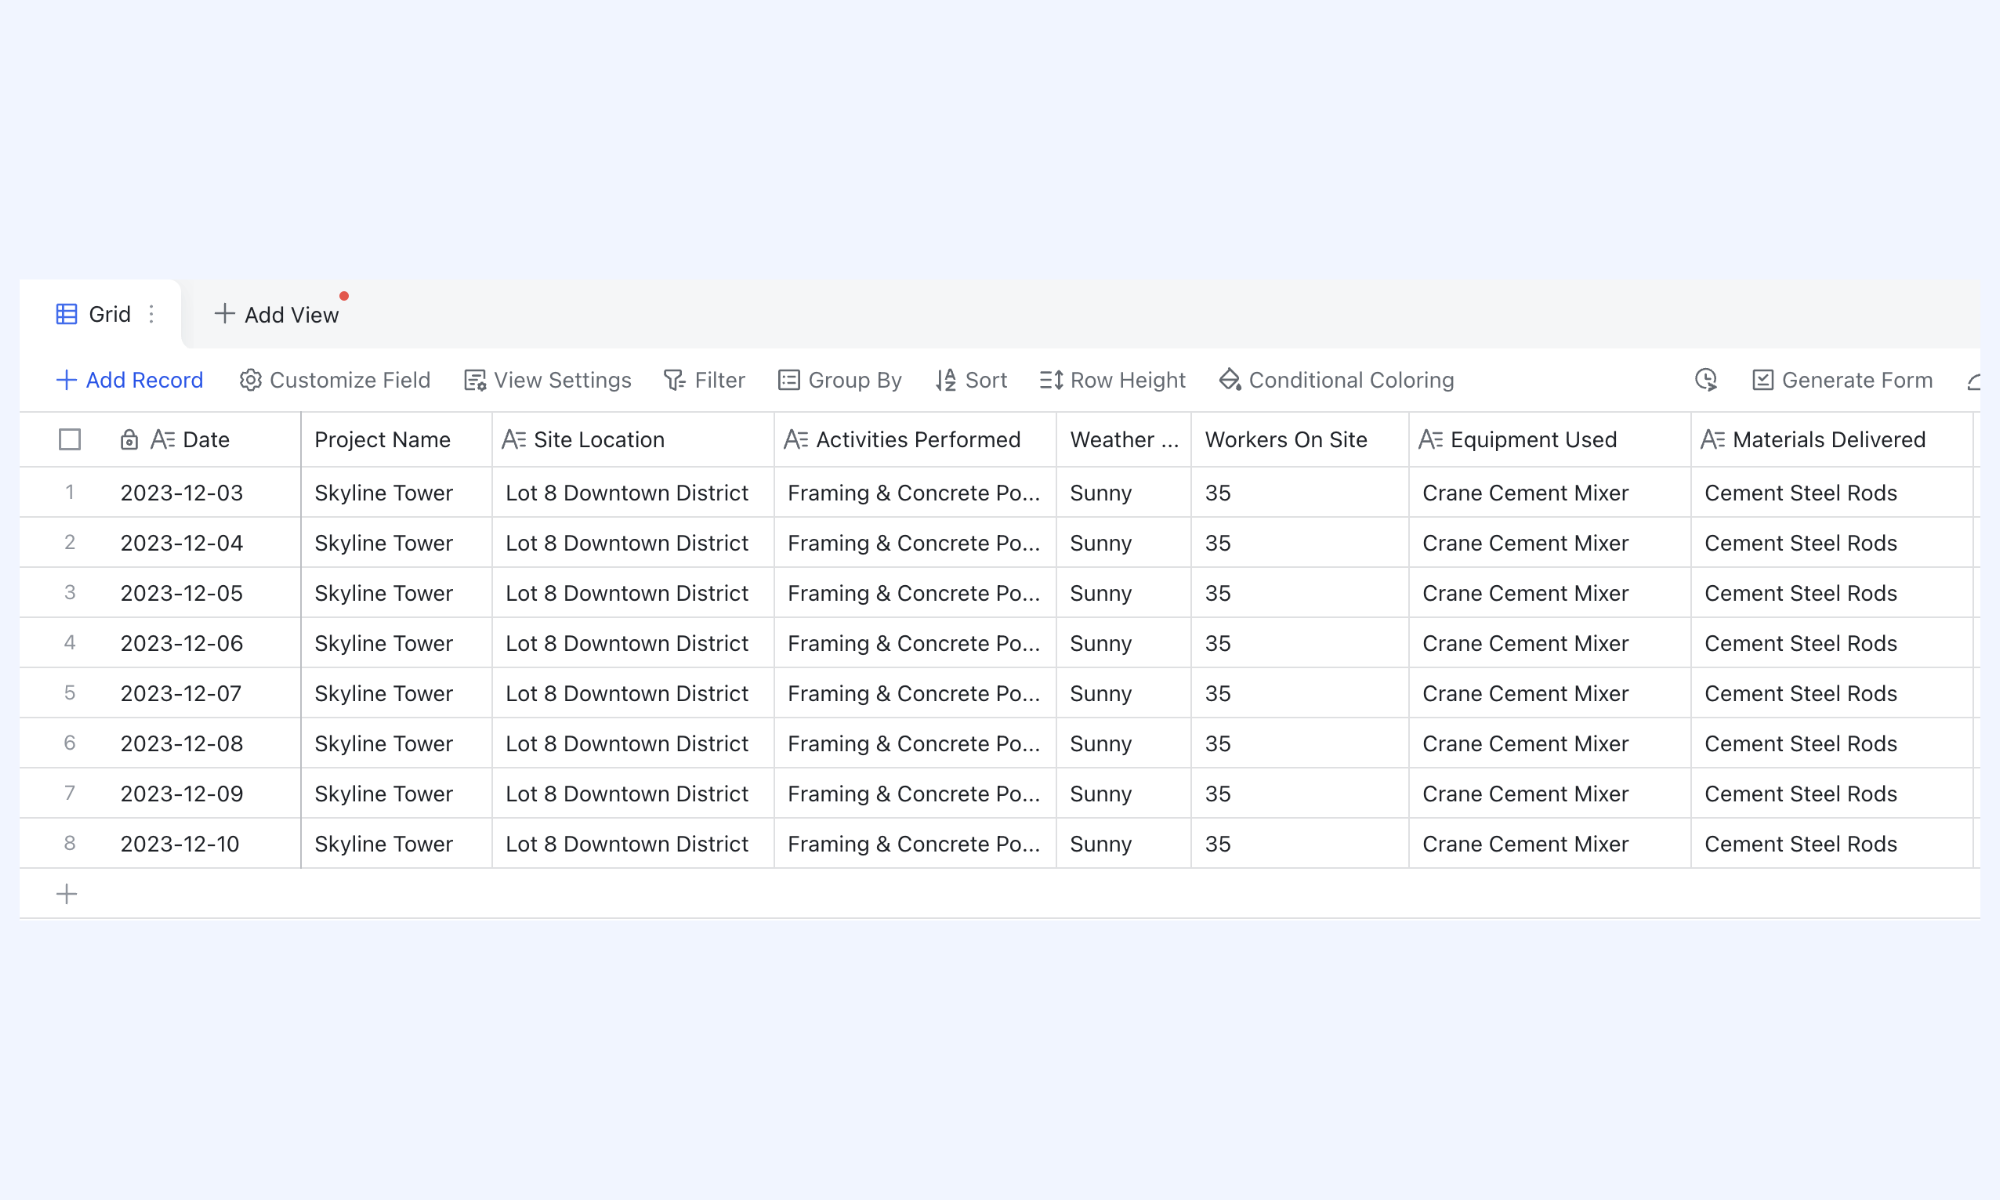Viewport: 2000px width, 1200px height.
Task: Switch to the Grid tab
Action: [x=100, y=314]
